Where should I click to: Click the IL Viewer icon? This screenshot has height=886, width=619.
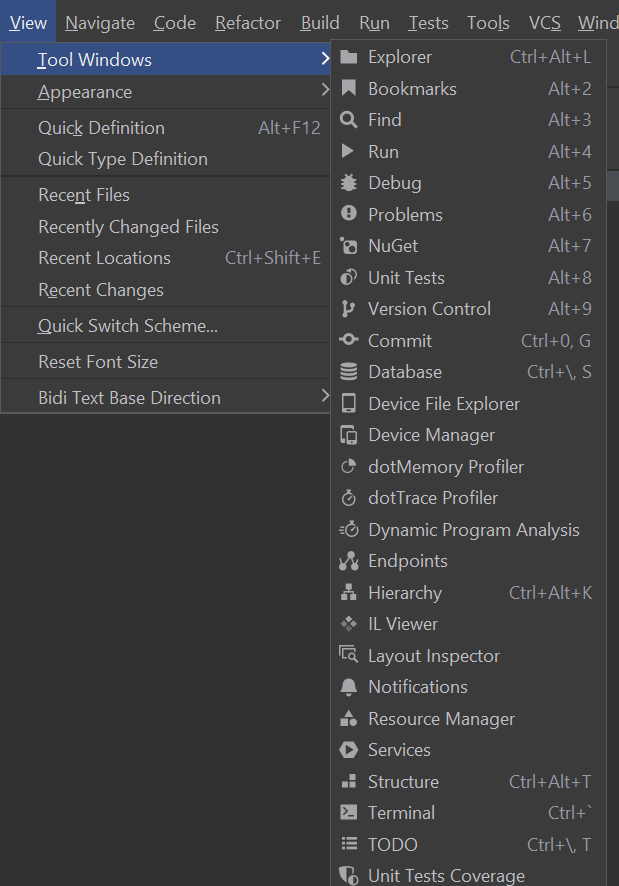tap(350, 623)
